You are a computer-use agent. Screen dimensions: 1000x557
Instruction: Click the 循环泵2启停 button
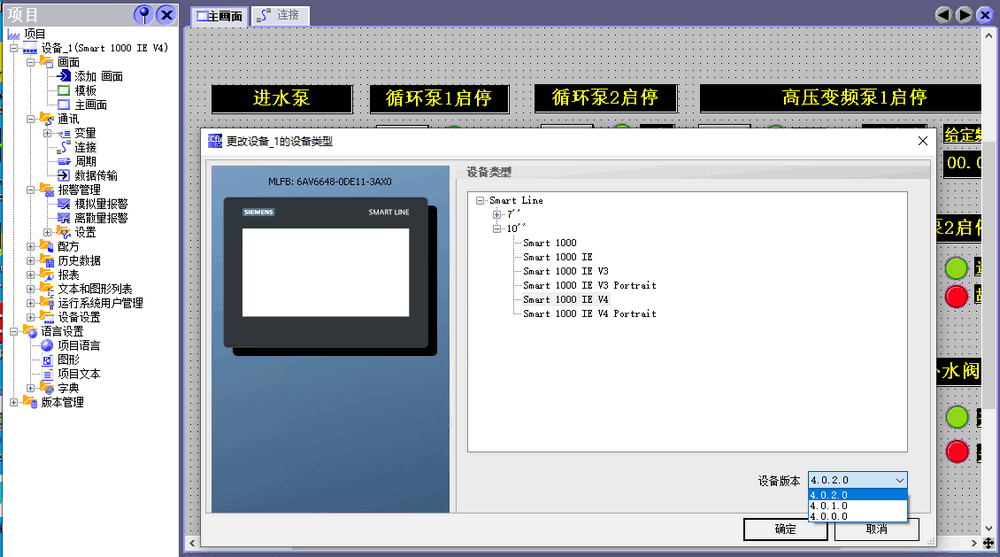click(x=605, y=98)
